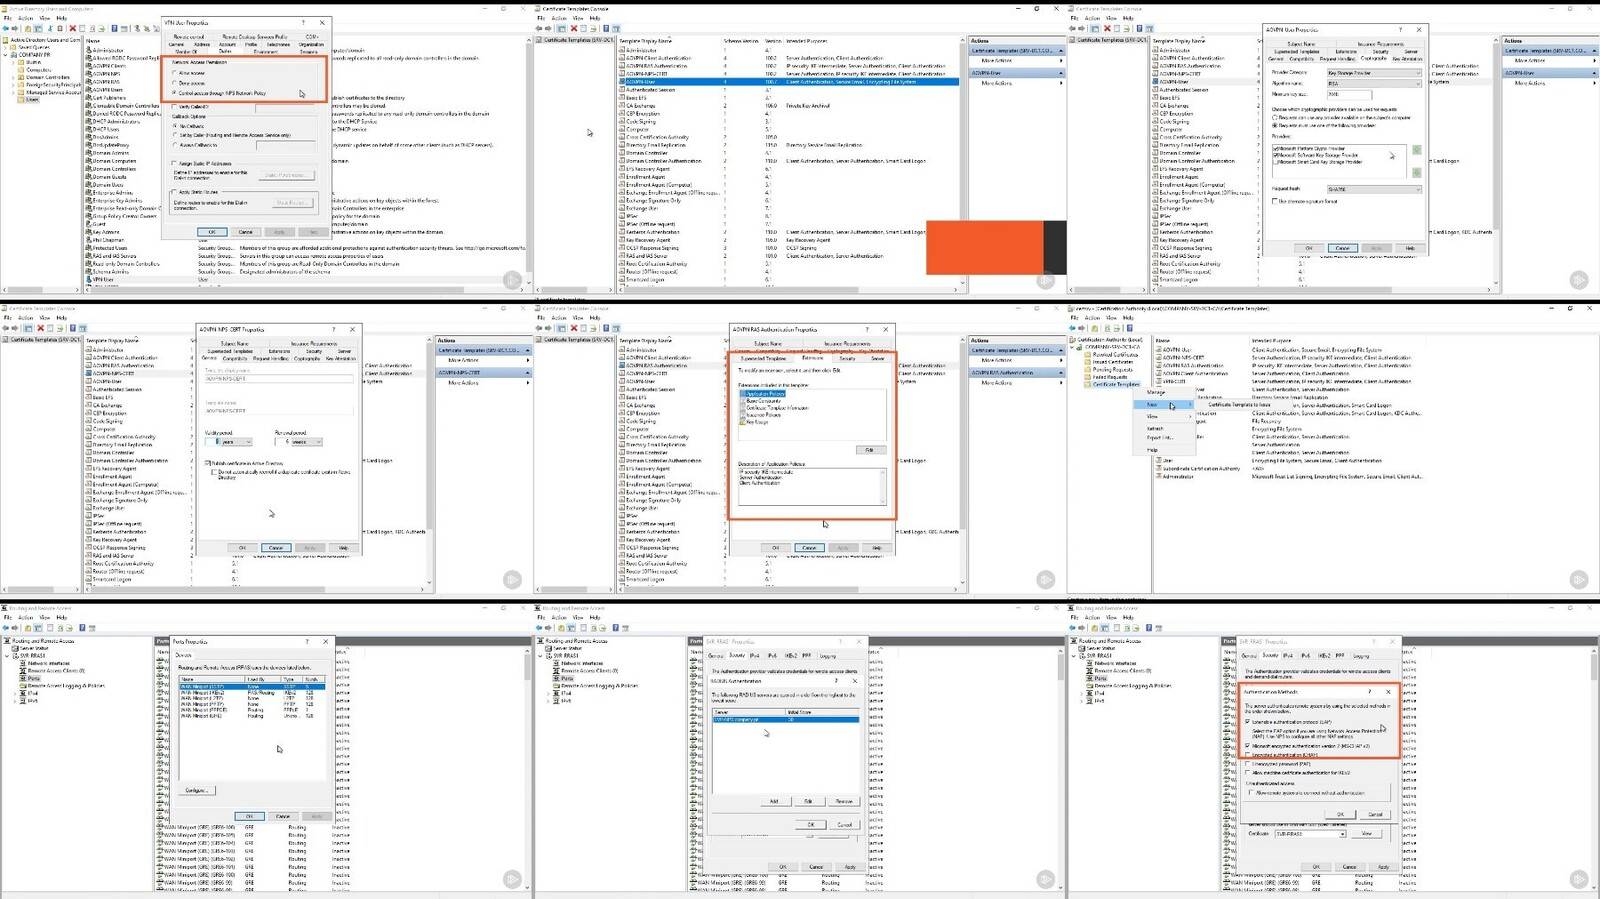This screenshot has width=1600, height=899.
Task: Open validity period units dropdown showing years
Action: tap(237, 442)
